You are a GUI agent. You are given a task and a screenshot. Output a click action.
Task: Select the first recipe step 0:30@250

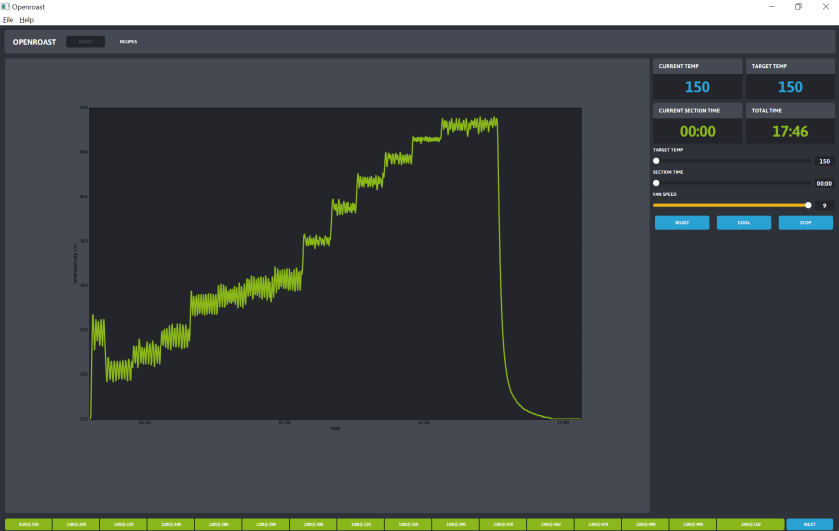pos(28,524)
